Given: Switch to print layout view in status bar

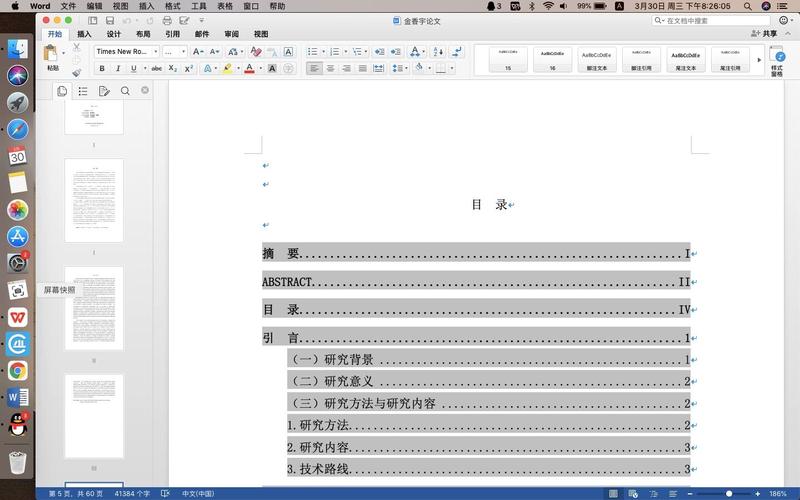Looking at the screenshot, I should pyautogui.click(x=613, y=494).
